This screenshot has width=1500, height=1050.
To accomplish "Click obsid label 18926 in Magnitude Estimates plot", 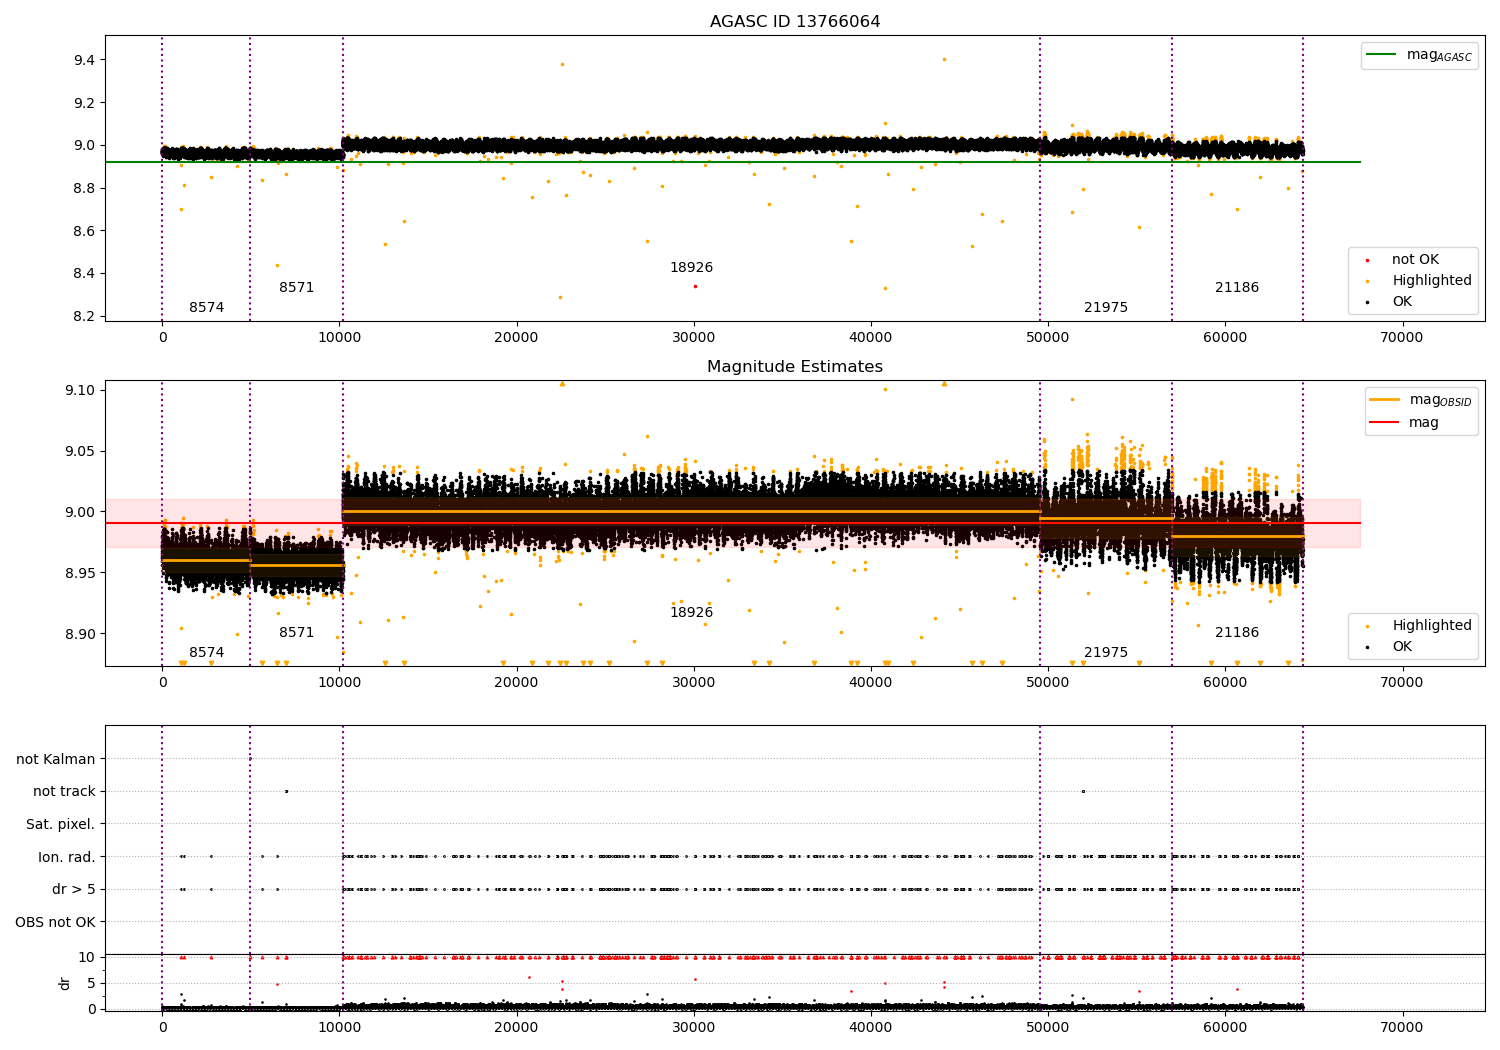I will point(692,613).
